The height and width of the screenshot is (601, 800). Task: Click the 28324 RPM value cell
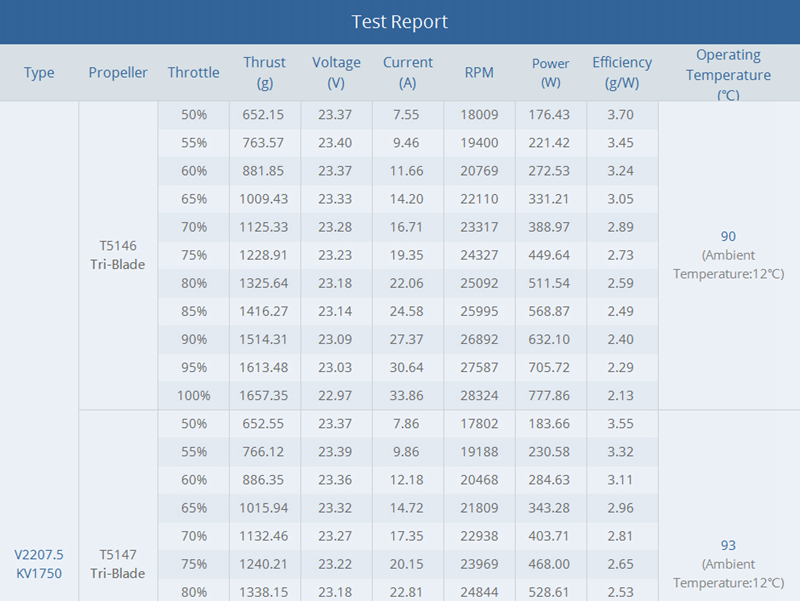(x=479, y=395)
